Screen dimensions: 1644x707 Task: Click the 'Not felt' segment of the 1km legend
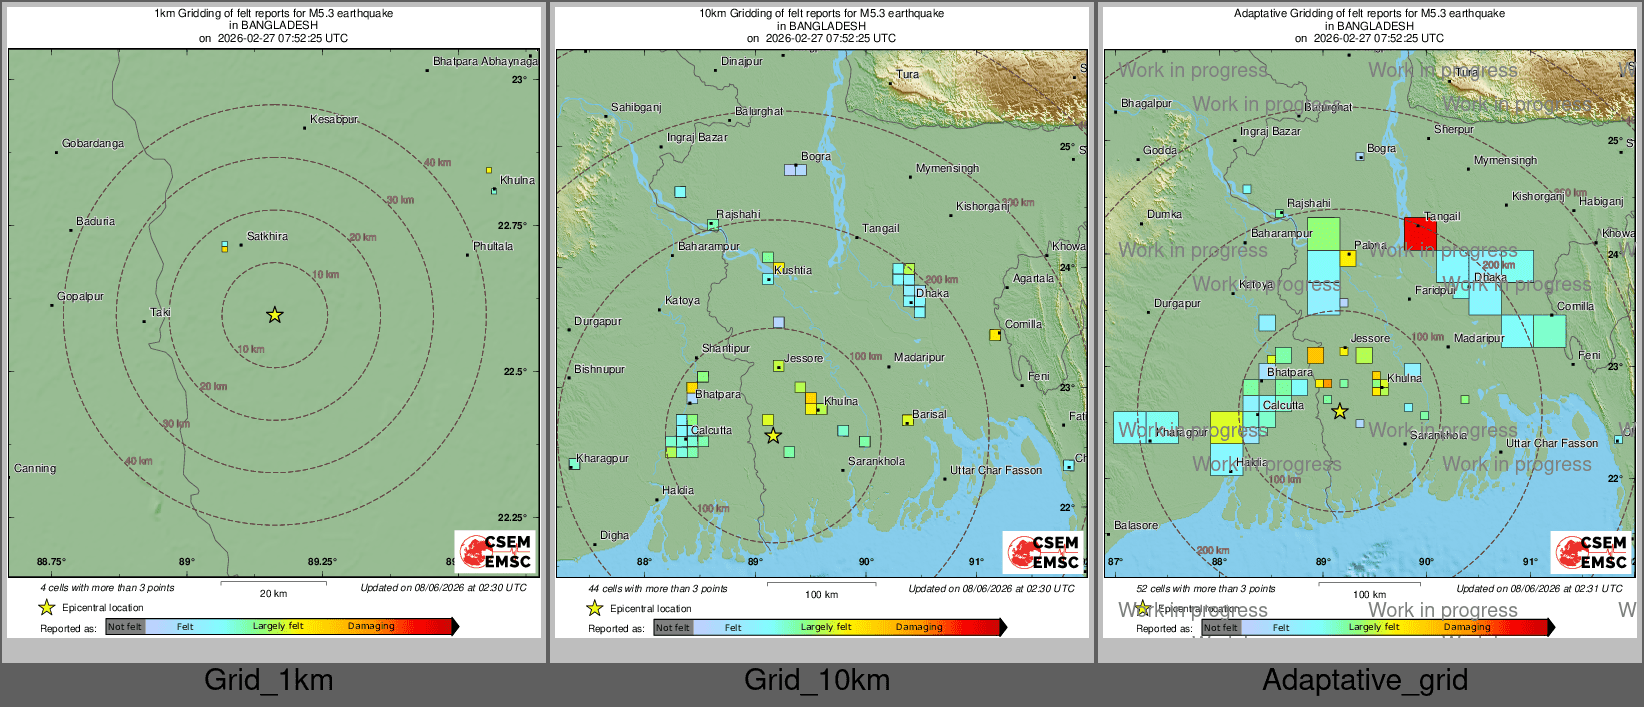tap(125, 626)
